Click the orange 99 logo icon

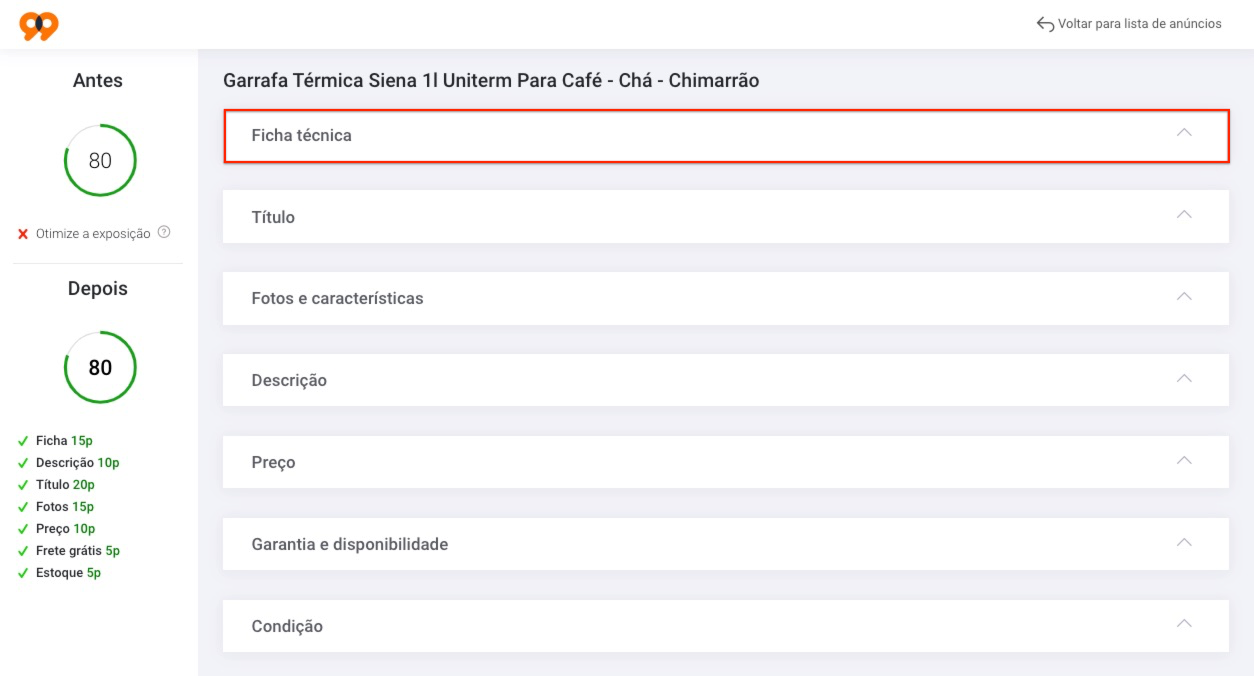[x=39, y=25]
